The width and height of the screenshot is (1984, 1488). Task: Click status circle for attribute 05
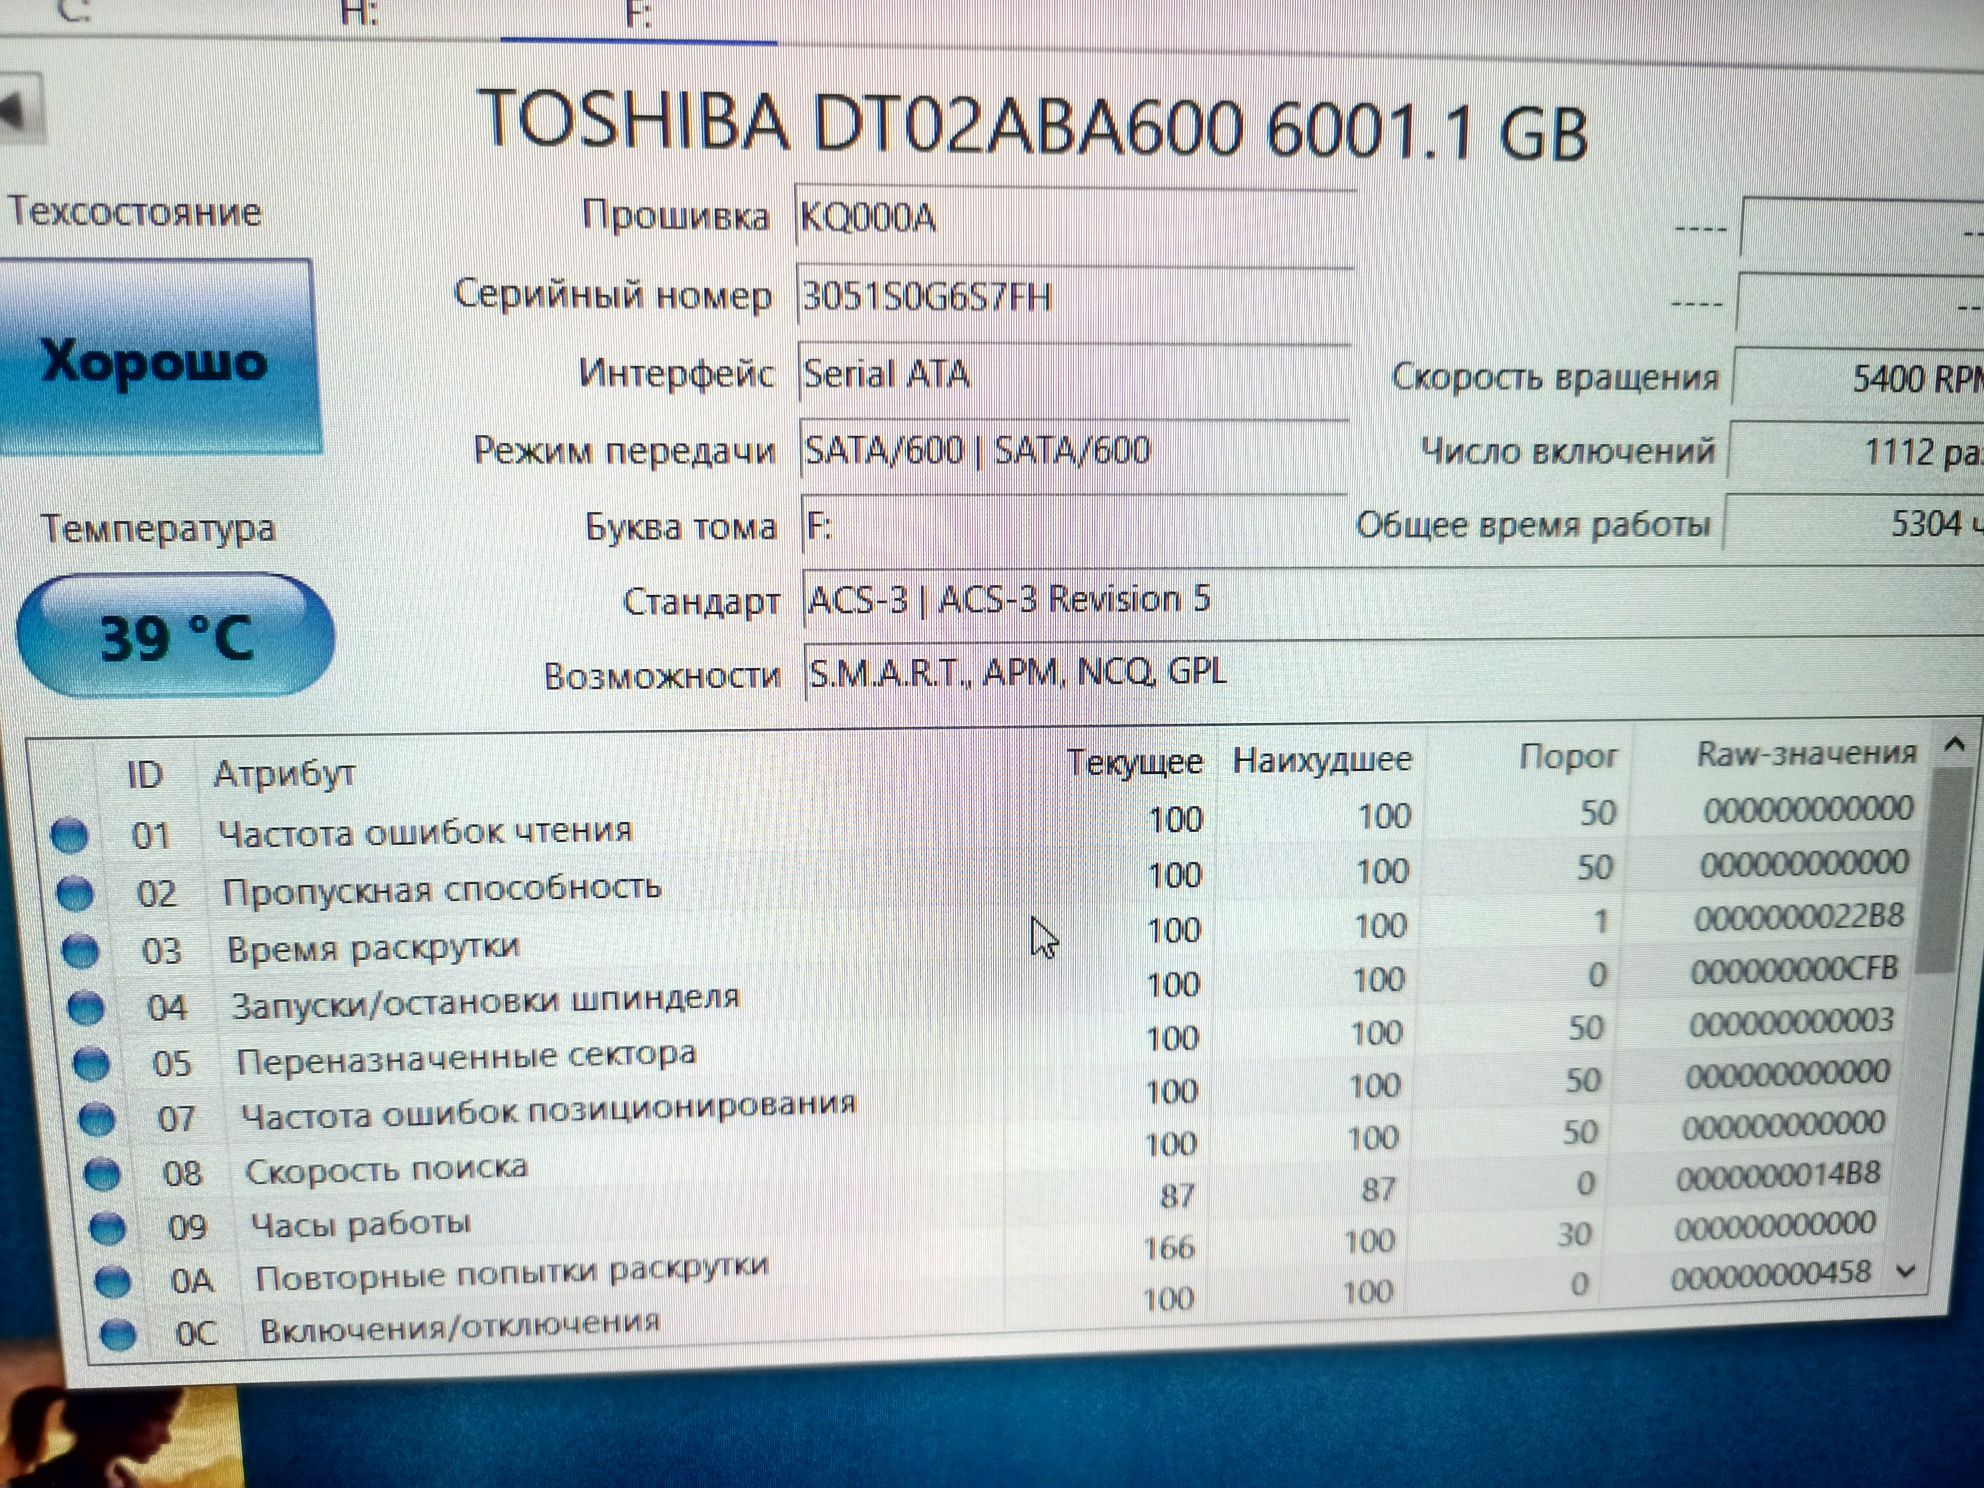(x=91, y=1063)
